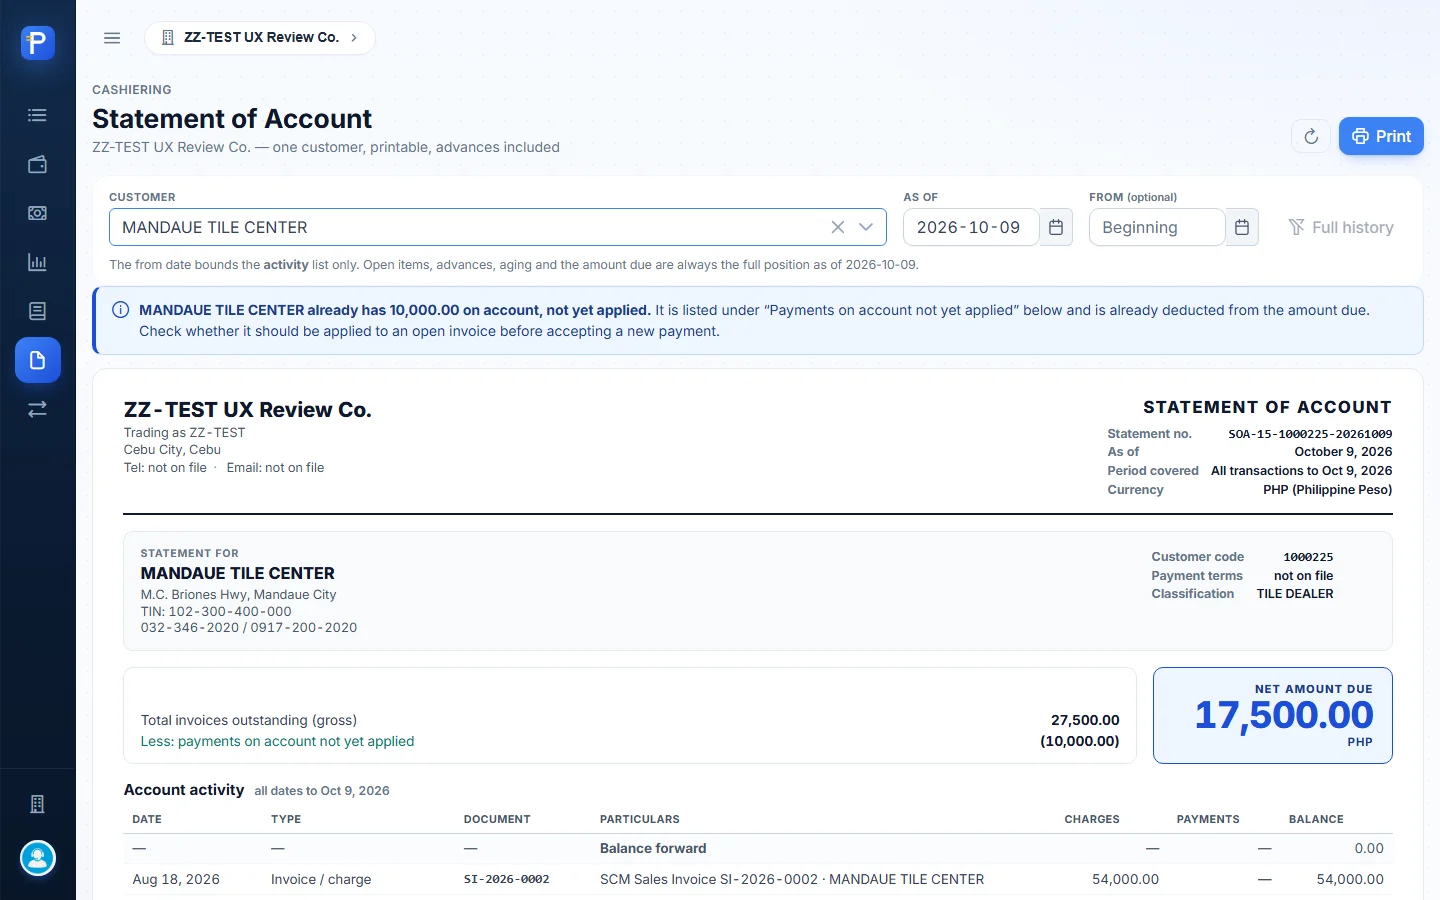
Task: Clear the selected customer with X
Action: (x=838, y=227)
